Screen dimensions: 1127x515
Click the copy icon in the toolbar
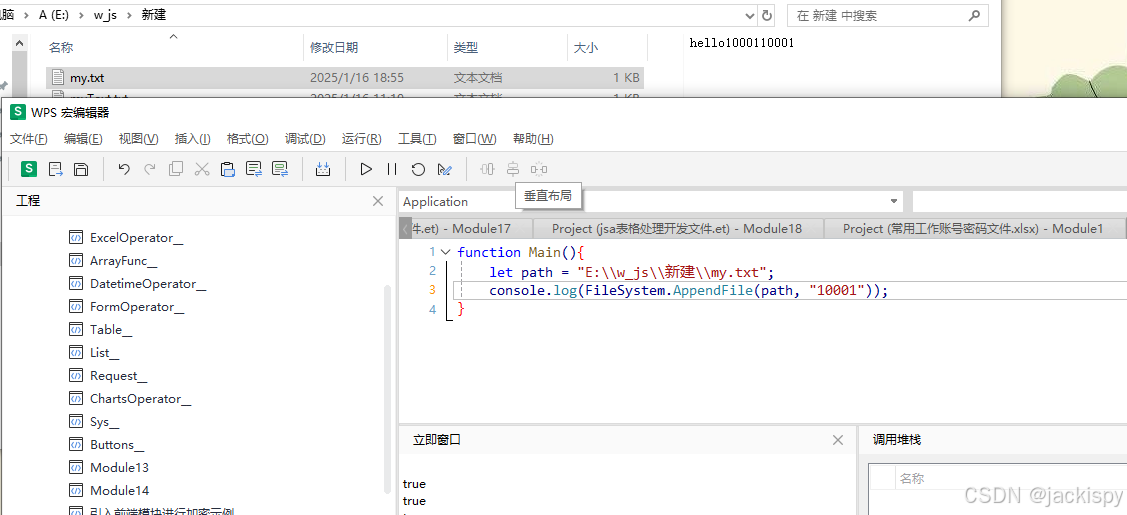(175, 169)
